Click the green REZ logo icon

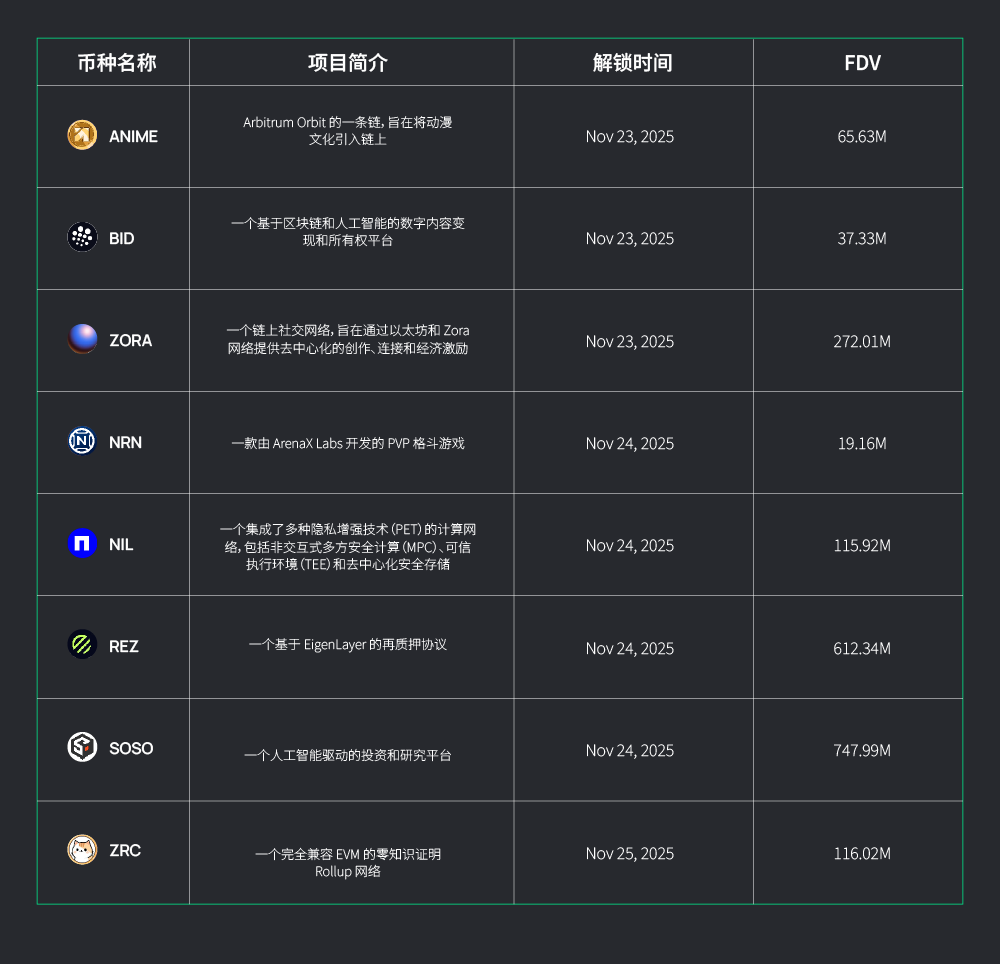tap(82, 645)
